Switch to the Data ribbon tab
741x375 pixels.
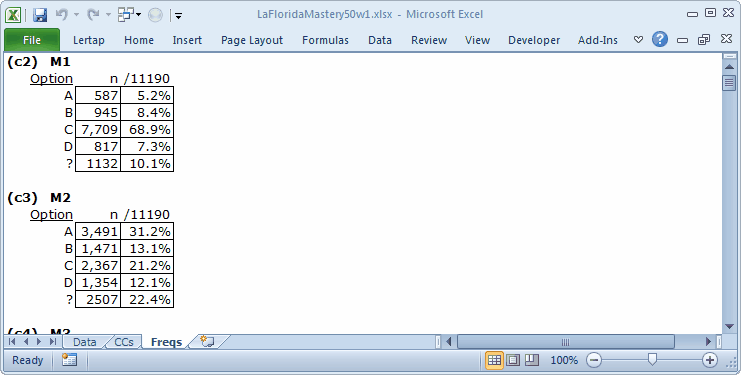tap(380, 40)
